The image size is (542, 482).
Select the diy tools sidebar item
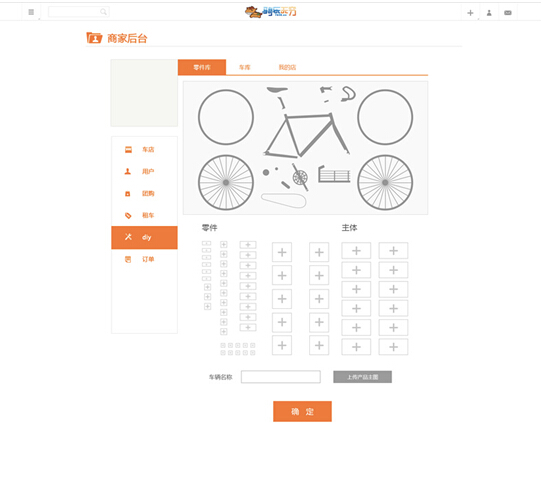tap(144, 238)
